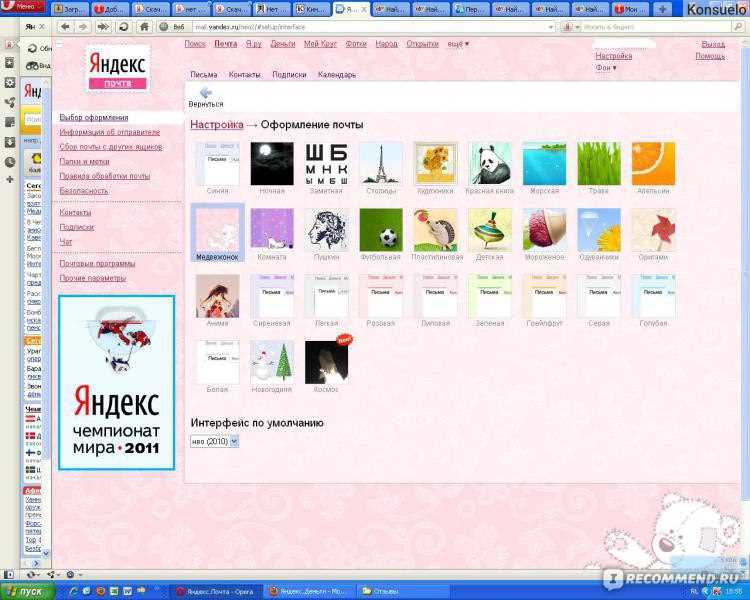Open the browser Home icon

click(x=143, y=27)
